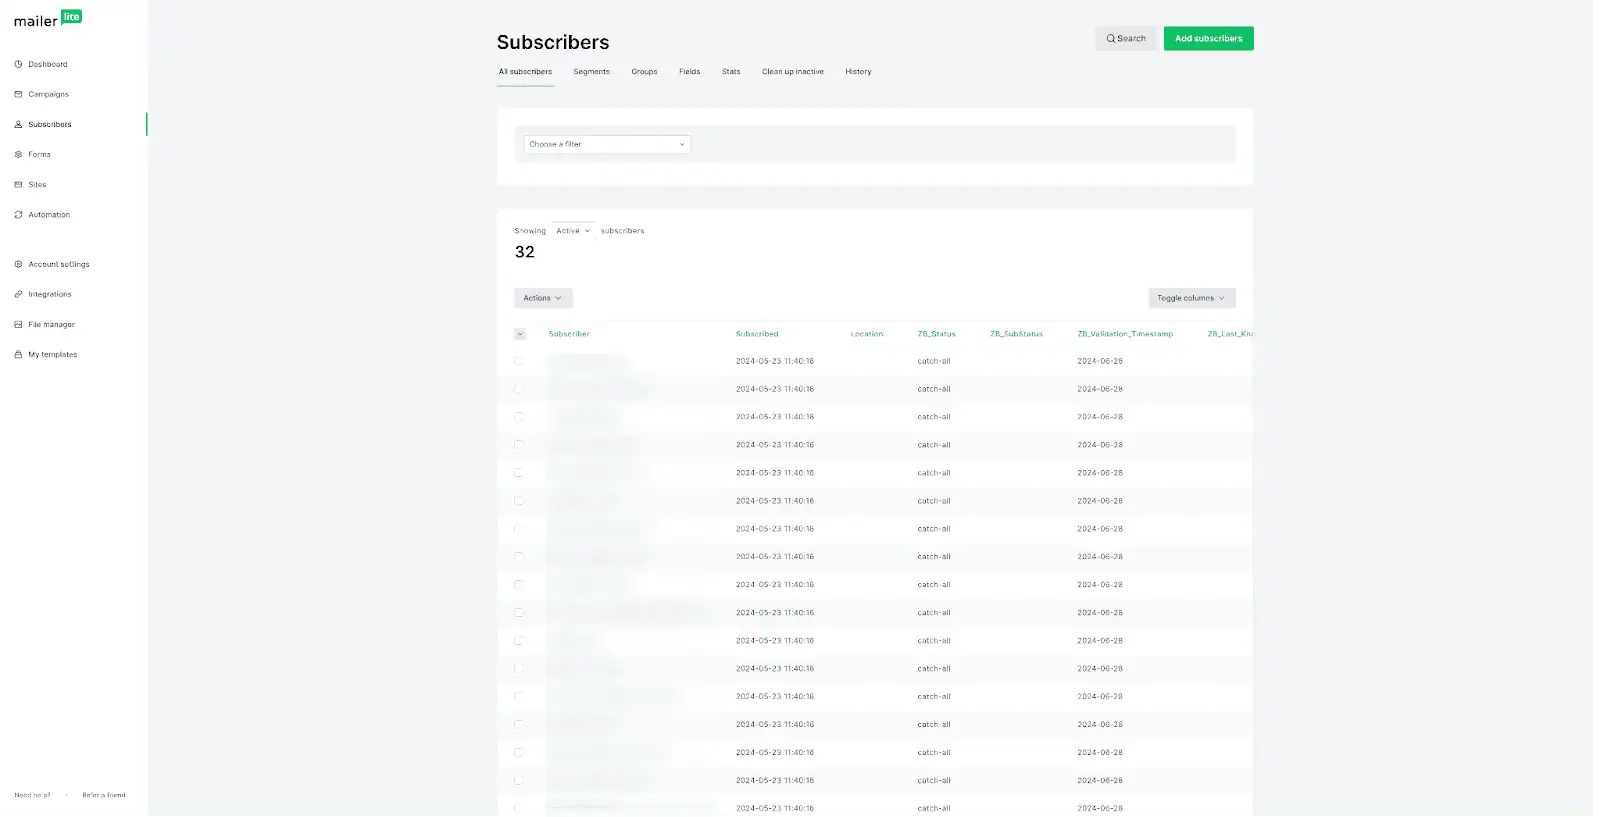Viewport: 1600px width, 817px height.
Task: Switch to the Segments tab
Action: 591,72
